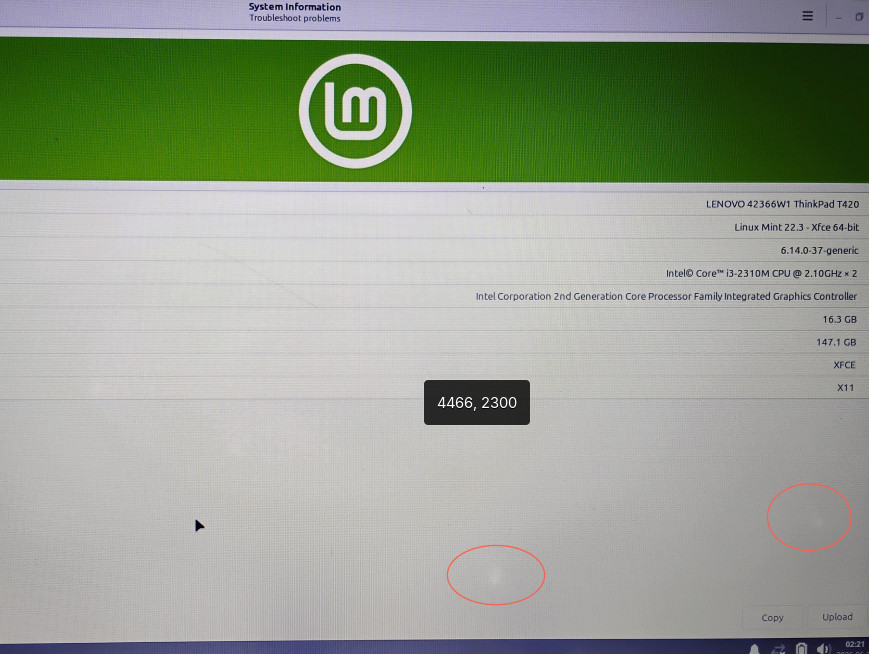
Task: Select the Integrated Graphics Controller line
Action: click(x=666, y=297)
